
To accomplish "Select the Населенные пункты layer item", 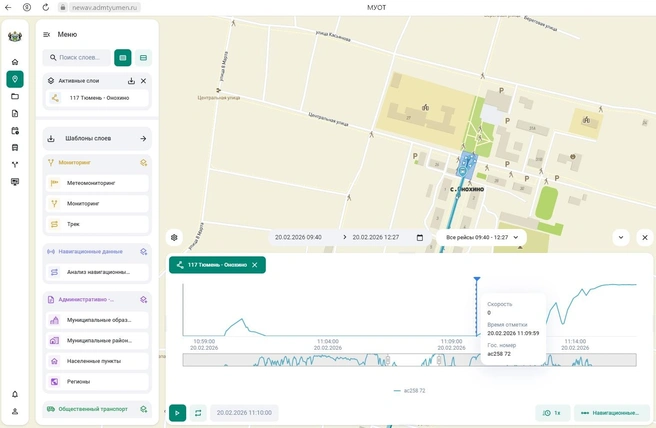I will pyautogui.click(x=97, y=361).
